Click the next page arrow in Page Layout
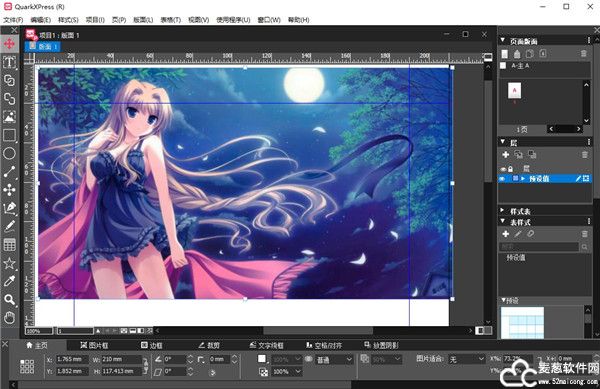 point(579,129)
